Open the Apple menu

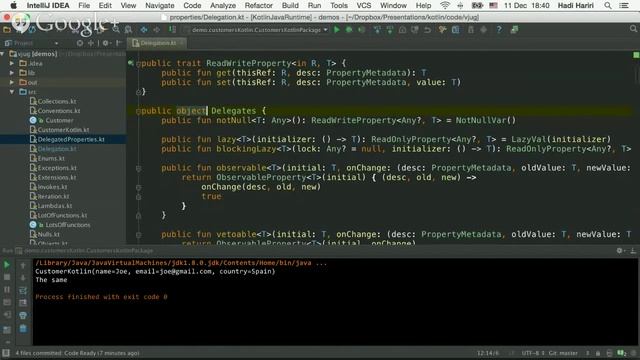point(13,5)
